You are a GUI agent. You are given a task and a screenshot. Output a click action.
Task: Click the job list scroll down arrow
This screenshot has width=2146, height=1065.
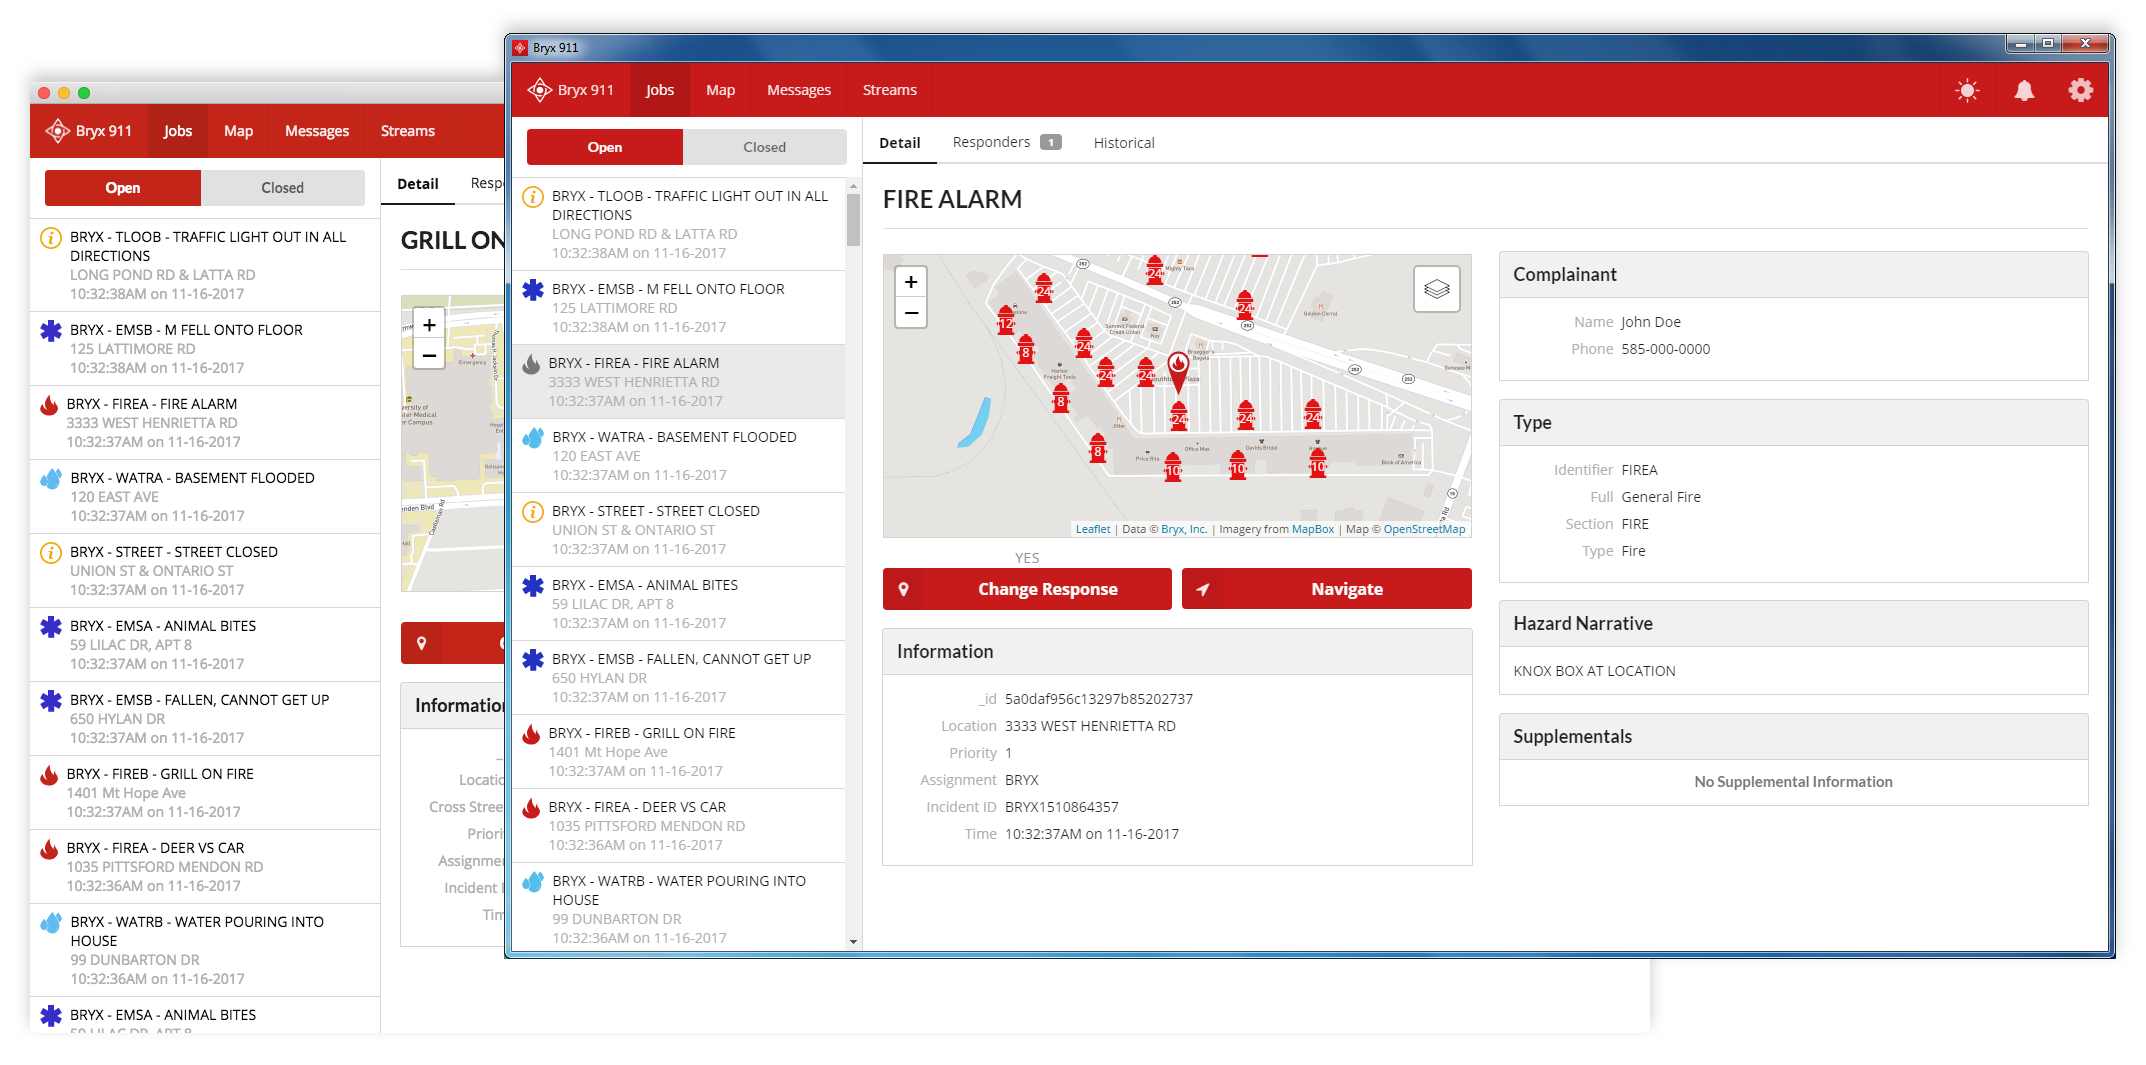pyautogui.click(x=853, y=941)
